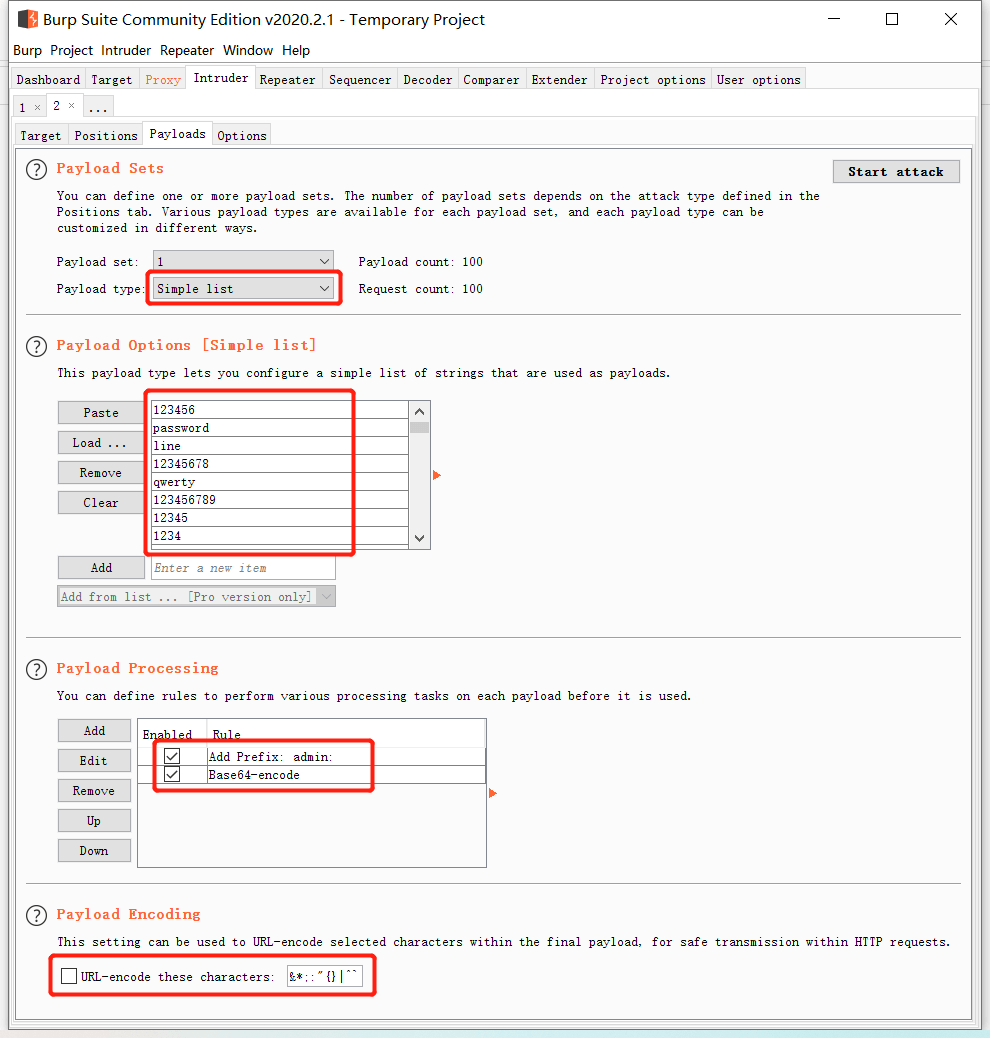Image resolution: width=990 pixels, height=1038 pixels.
Task: Switch to the Extender tab
Action: pyautogui.click(x=559, y=79)
